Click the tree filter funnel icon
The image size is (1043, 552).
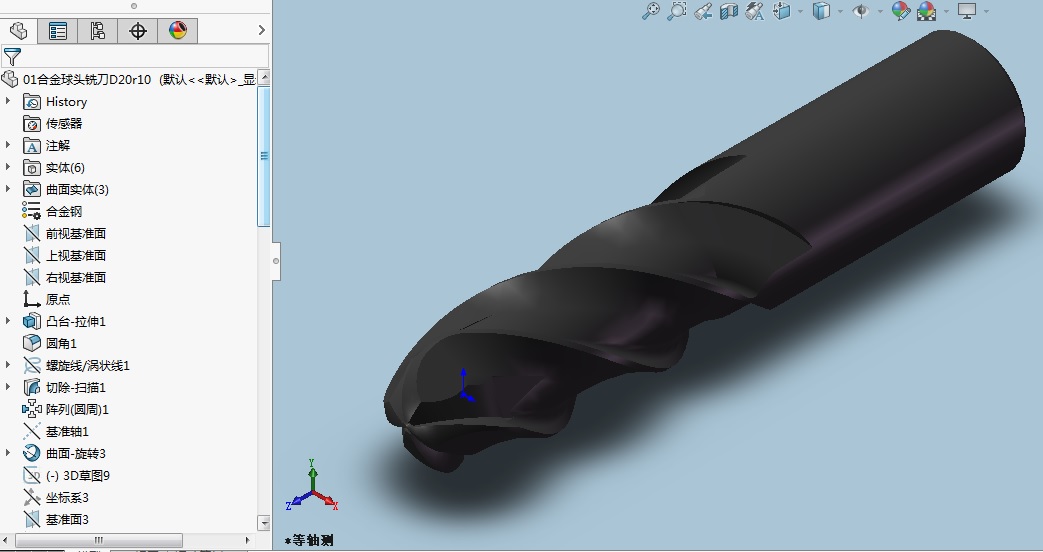pos(12,57)
